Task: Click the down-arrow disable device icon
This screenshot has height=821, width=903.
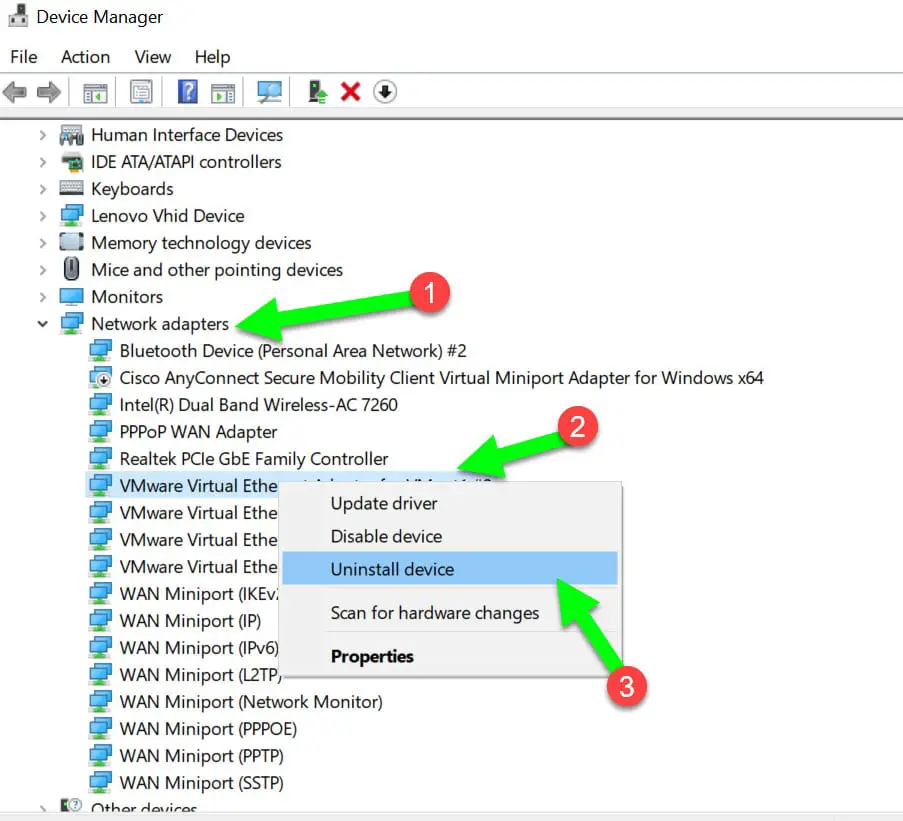Action: pyautogui.click(x=385, y=92)
